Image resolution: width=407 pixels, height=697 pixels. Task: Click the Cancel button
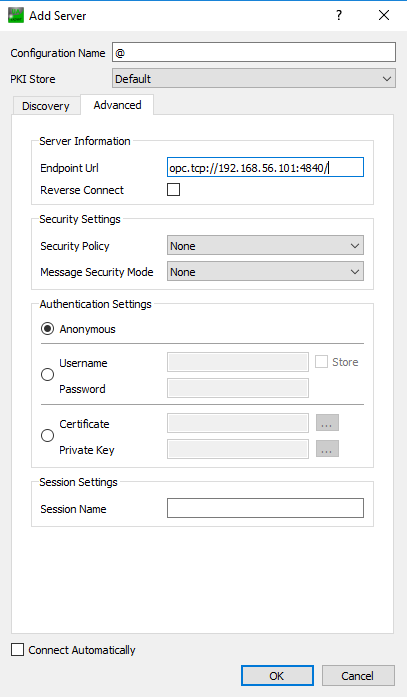pyautogui.click(x=358, y=676)
